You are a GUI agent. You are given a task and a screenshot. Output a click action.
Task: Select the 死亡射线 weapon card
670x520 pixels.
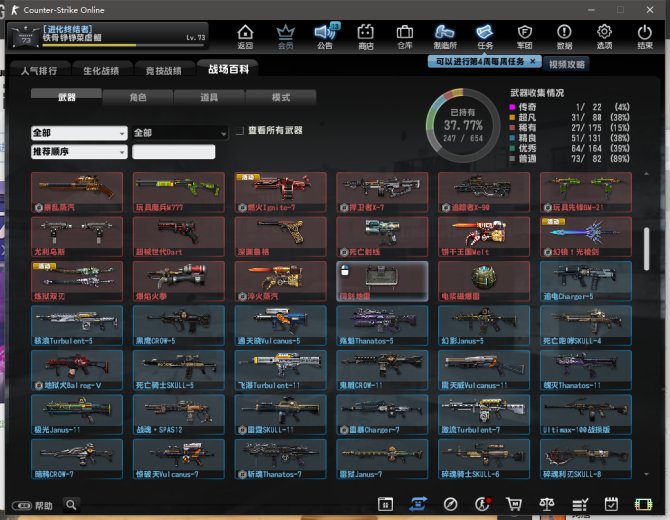(x=382, y=237)
